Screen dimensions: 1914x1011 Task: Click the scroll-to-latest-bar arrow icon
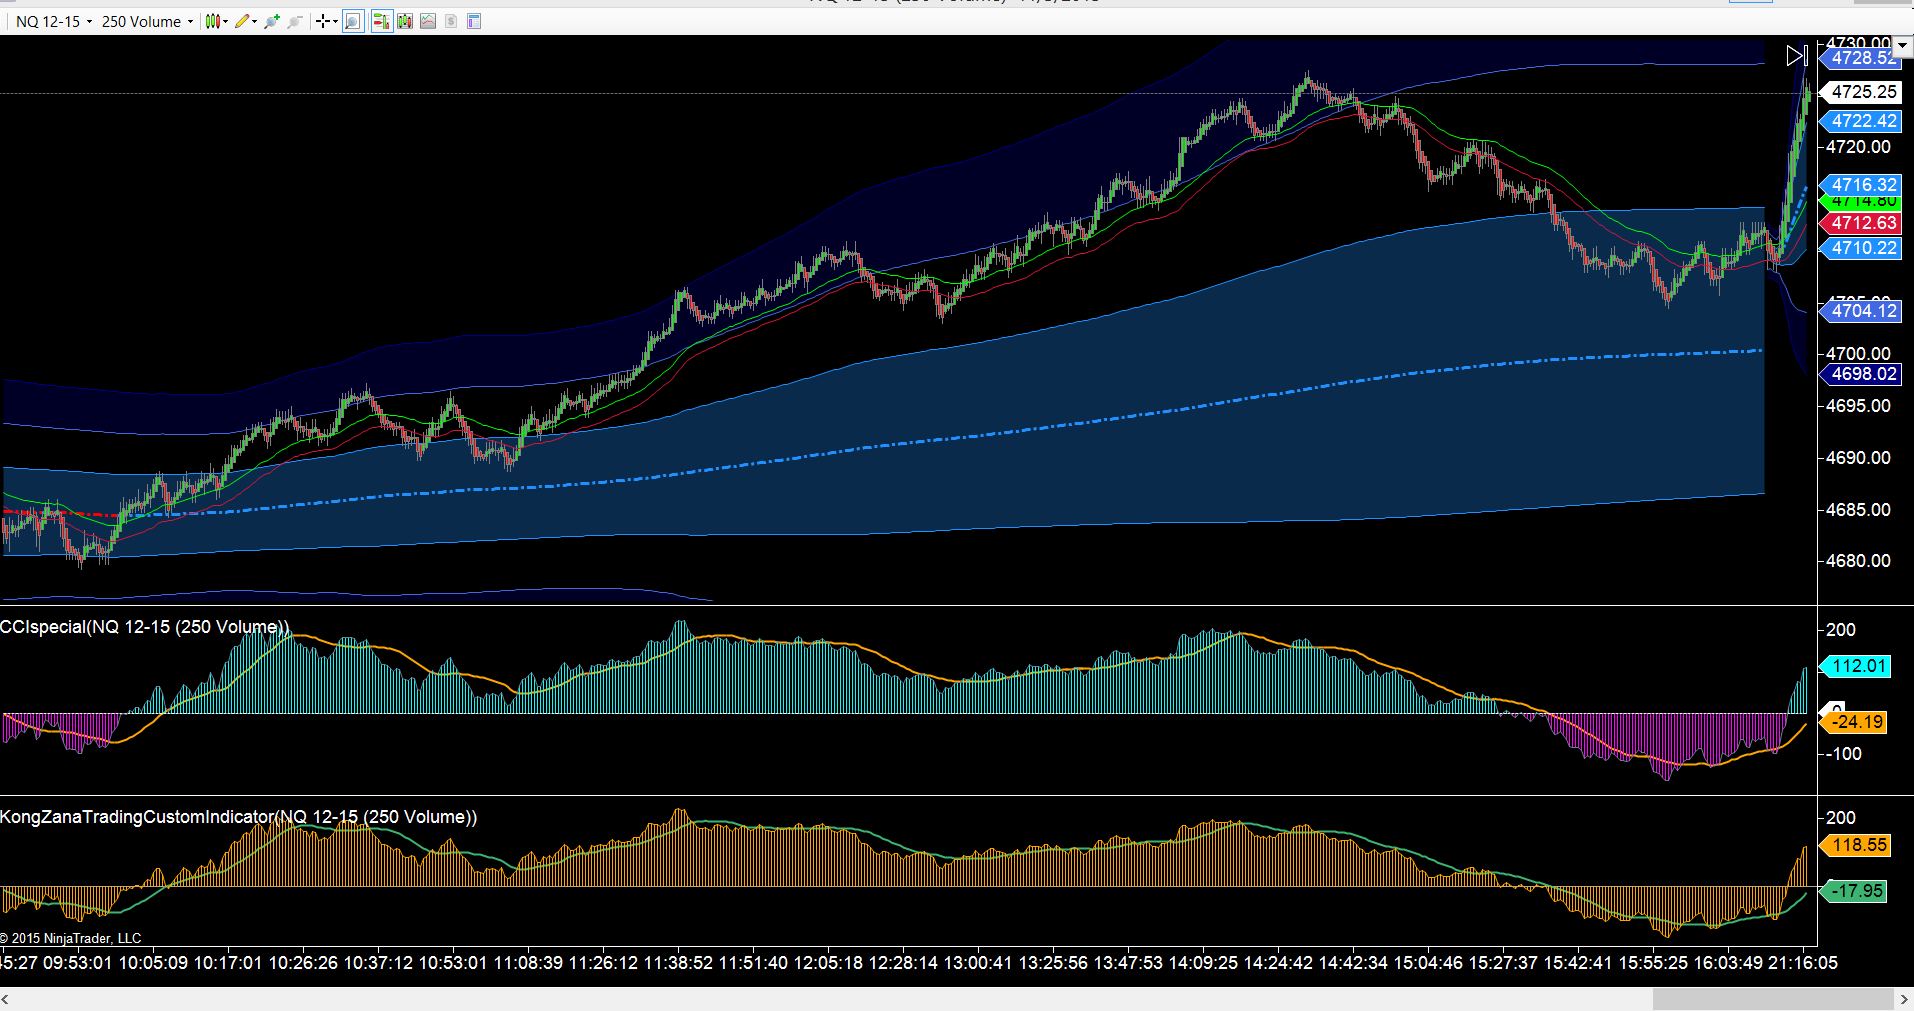pos(1797,56)
